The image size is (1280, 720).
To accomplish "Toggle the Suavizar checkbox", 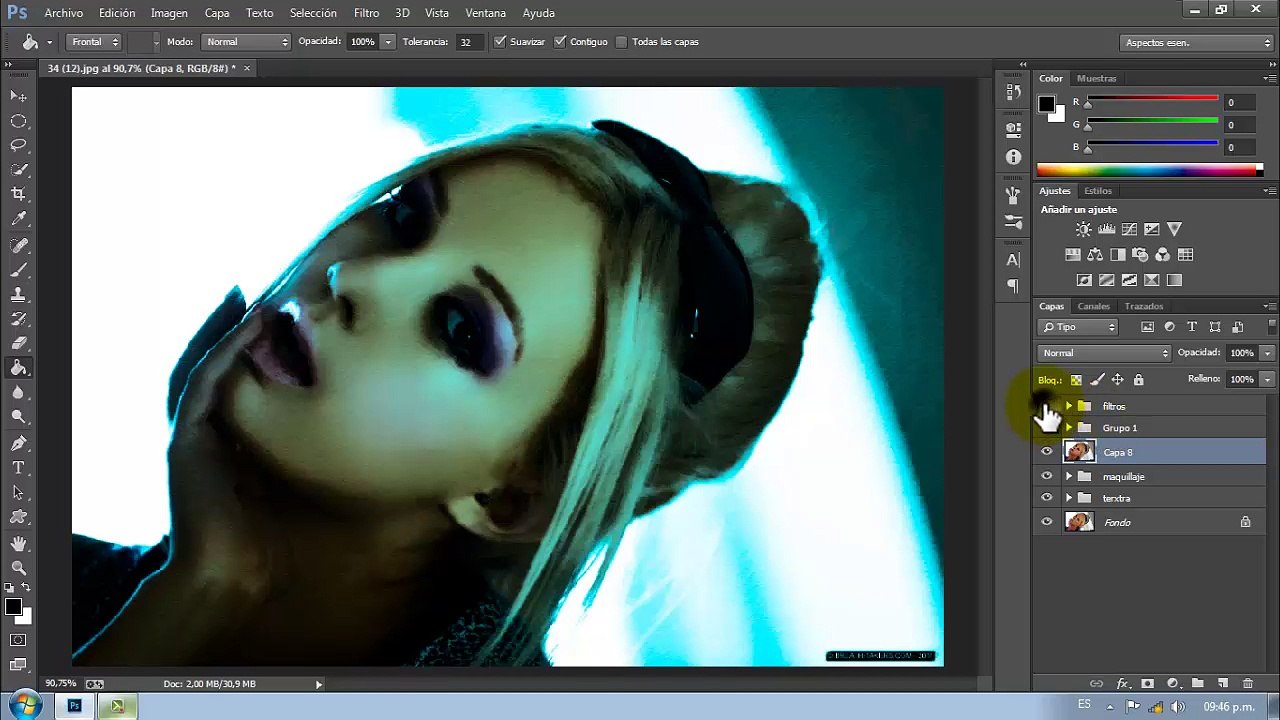I will [x=500, y=42].
